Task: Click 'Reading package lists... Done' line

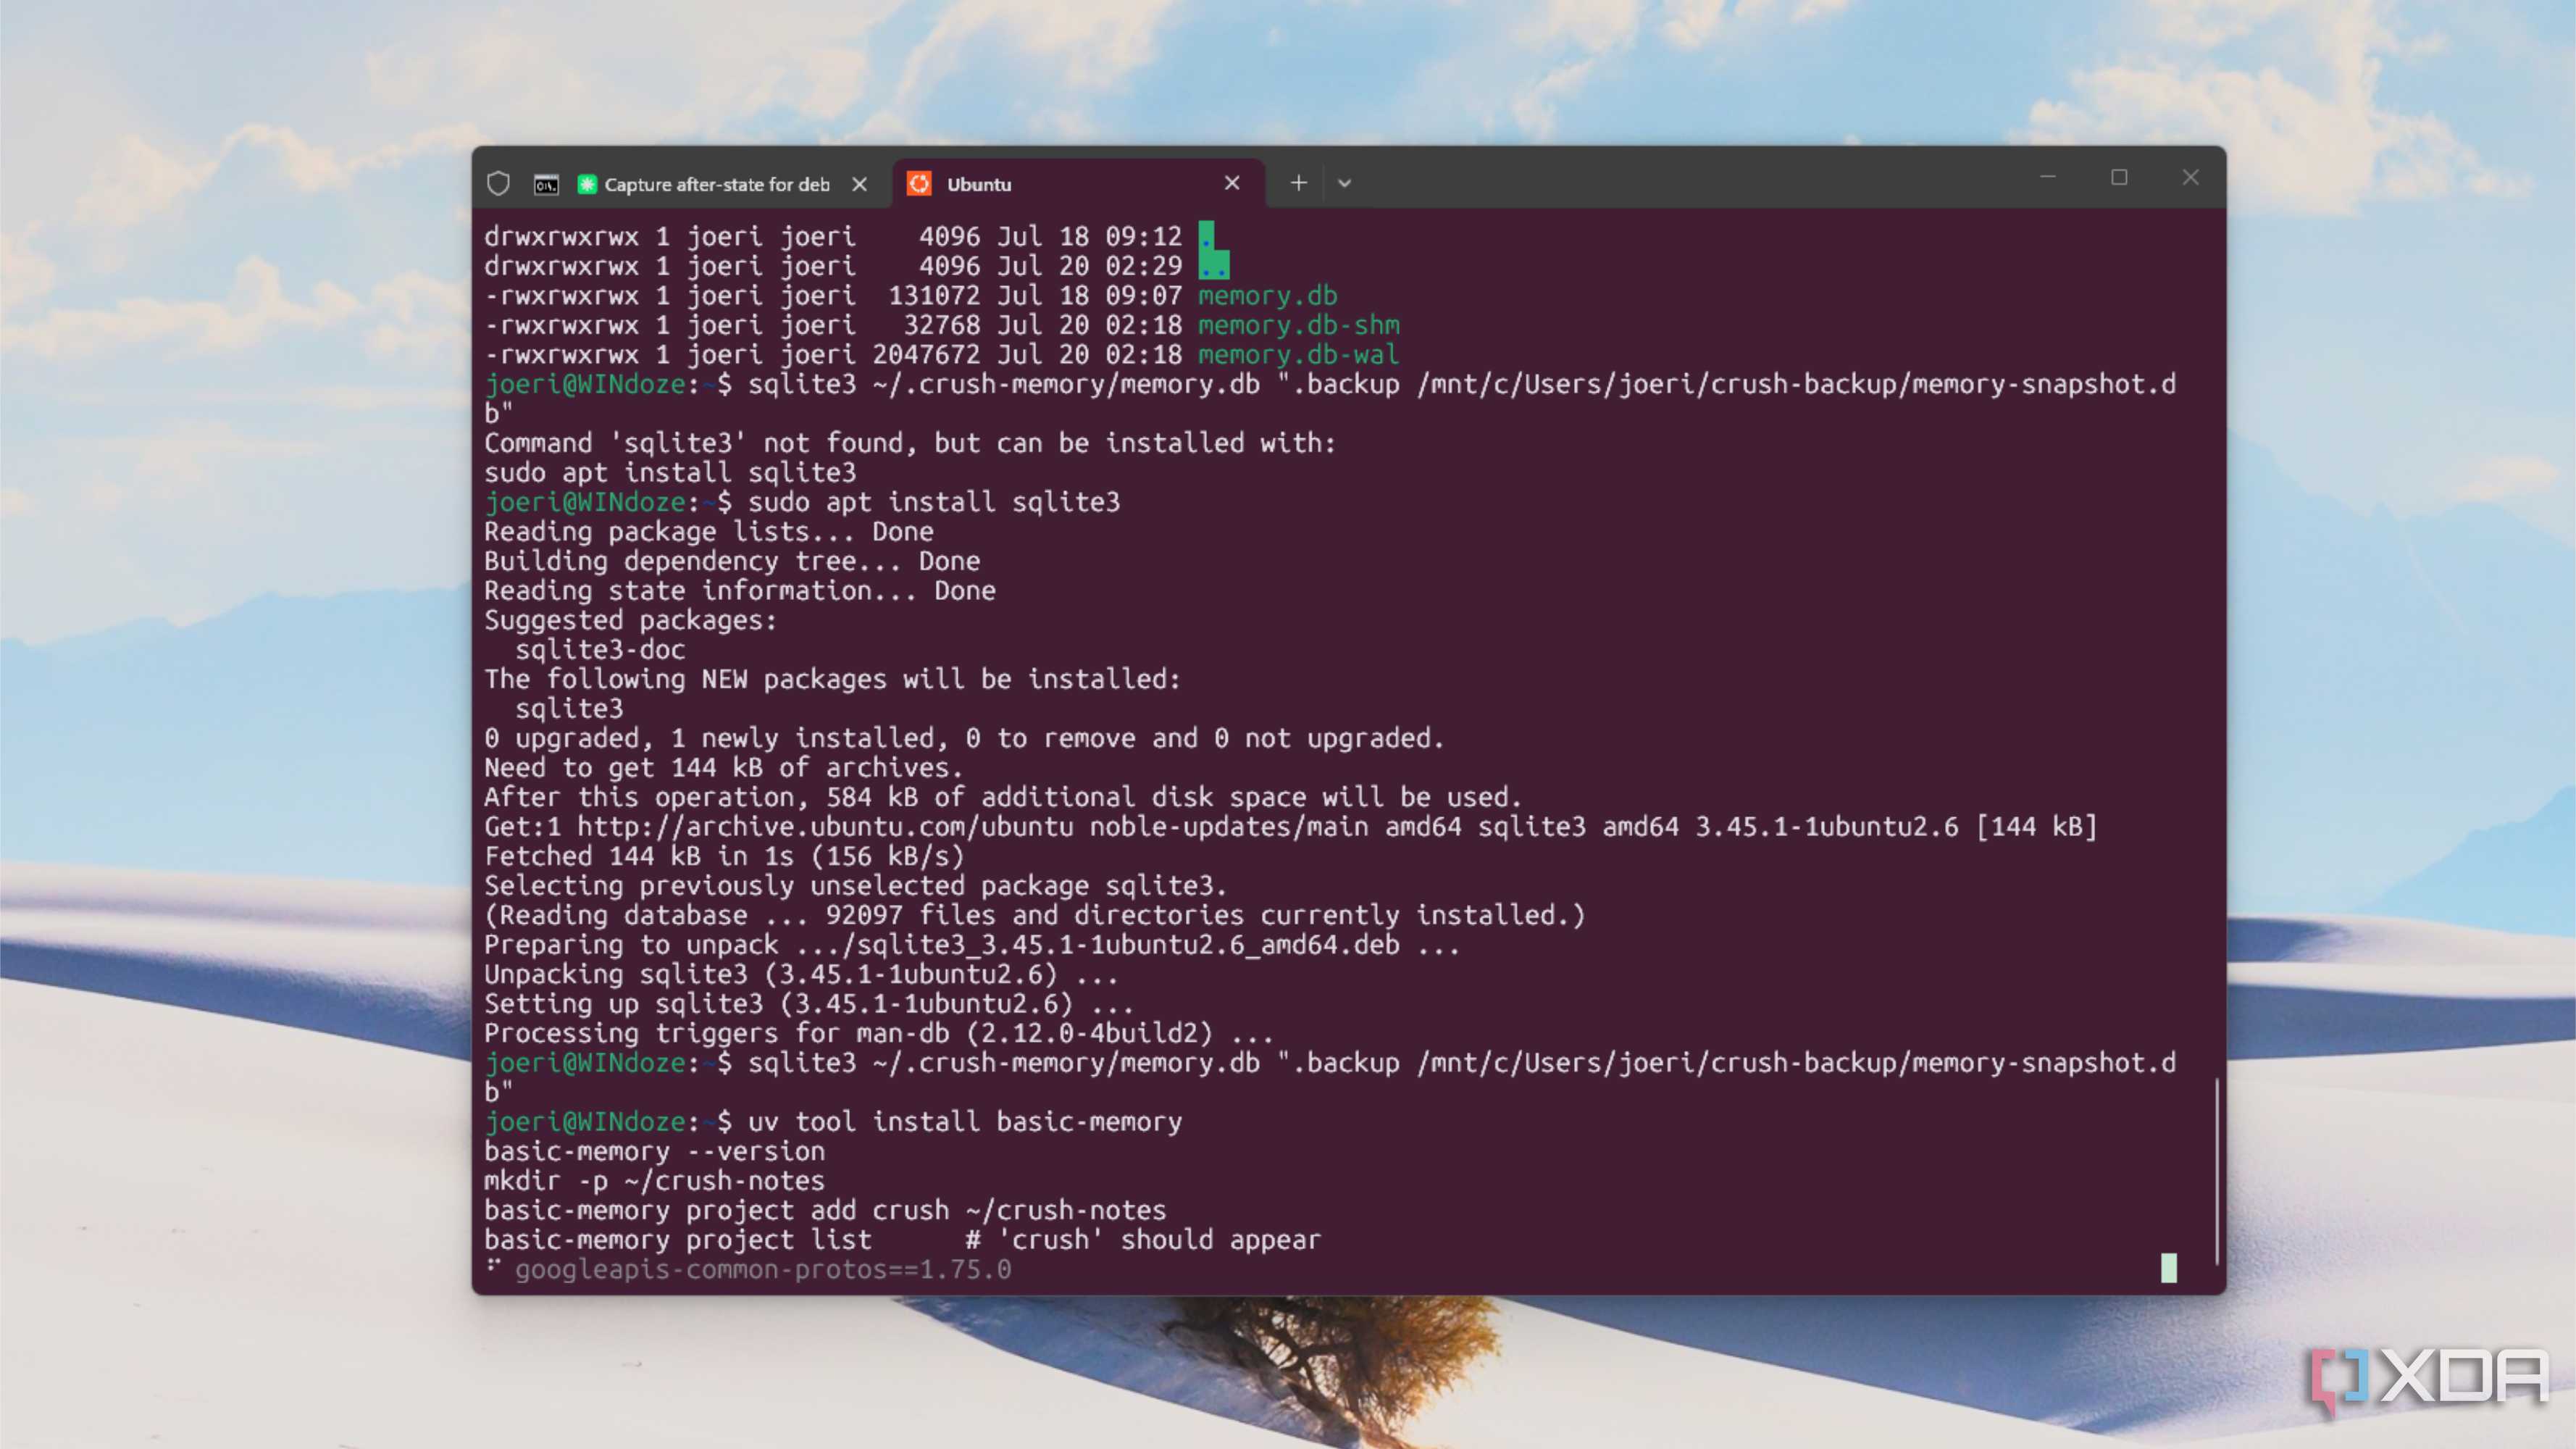Action: point(709,532)
